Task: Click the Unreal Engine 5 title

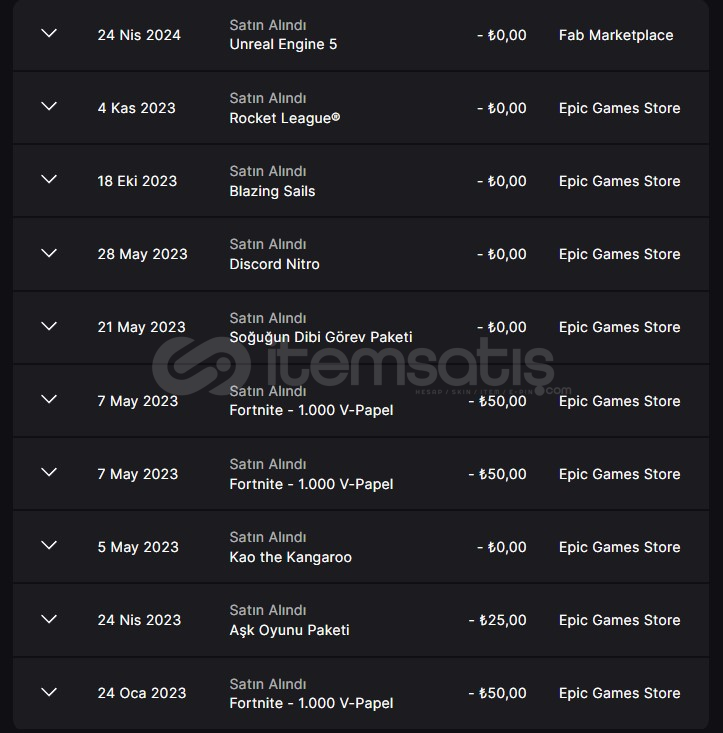Action: click(x=283, y=45)
